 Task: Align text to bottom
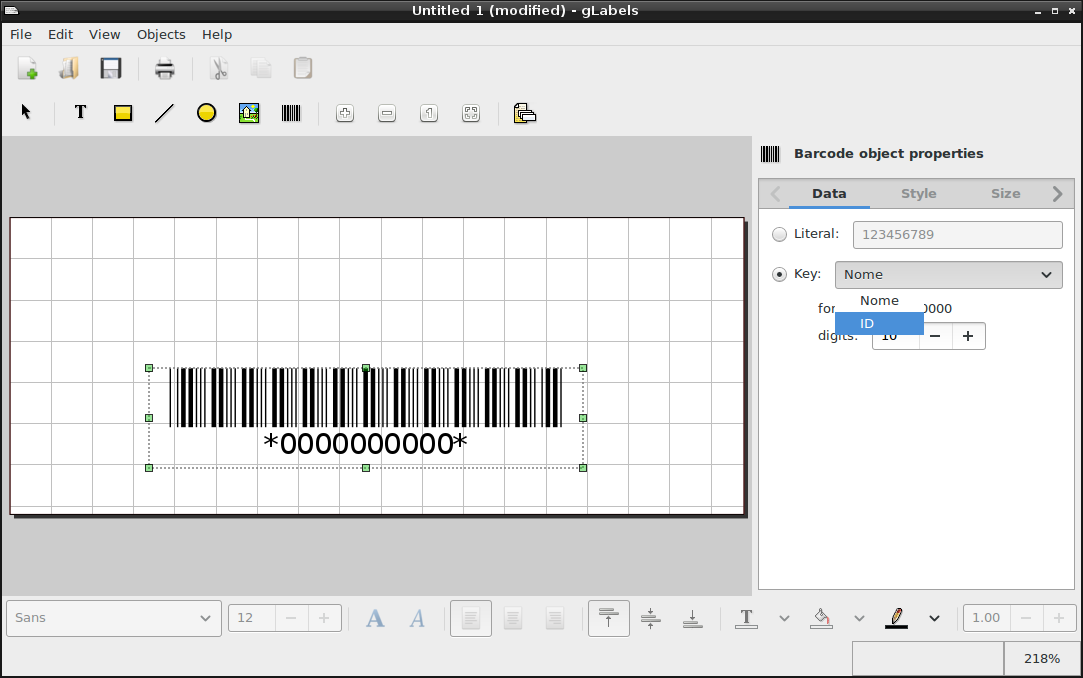692,618
